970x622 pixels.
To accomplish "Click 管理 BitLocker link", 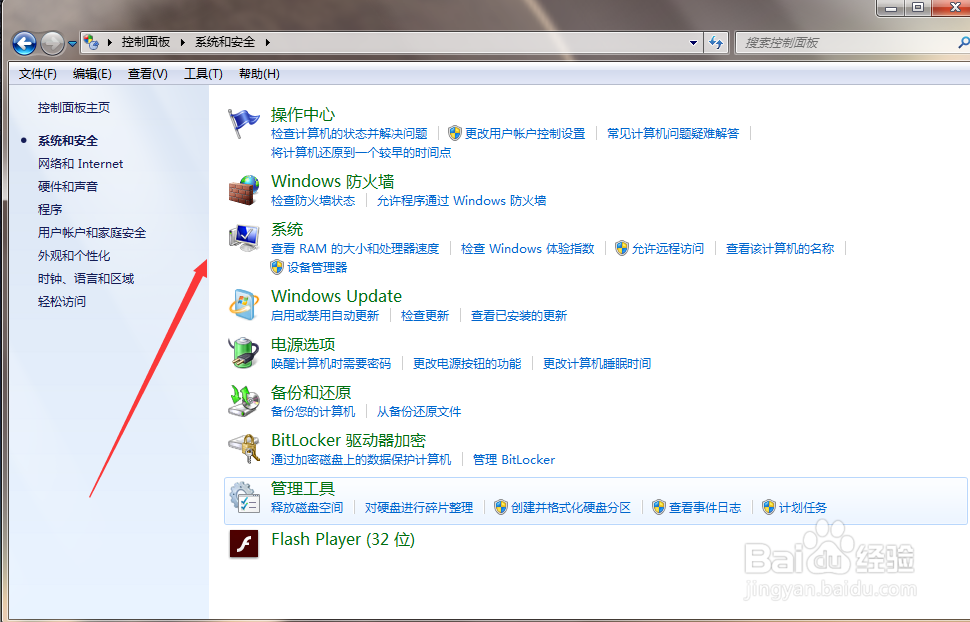I will pos(514,459).
